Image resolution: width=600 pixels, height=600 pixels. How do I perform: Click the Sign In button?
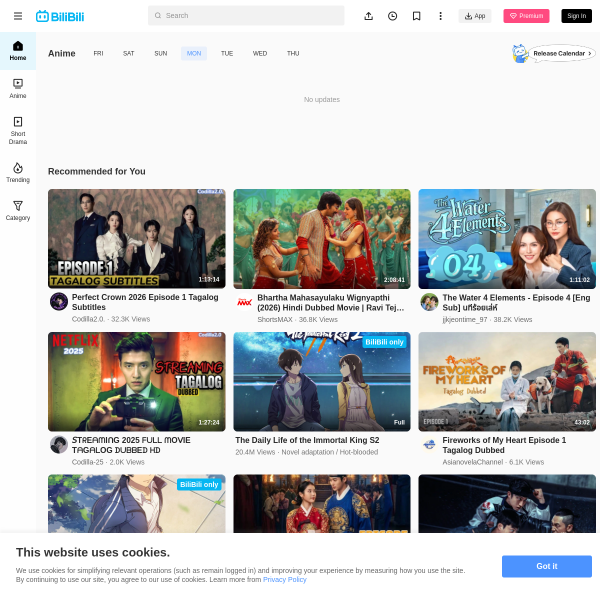click(576, 16)
